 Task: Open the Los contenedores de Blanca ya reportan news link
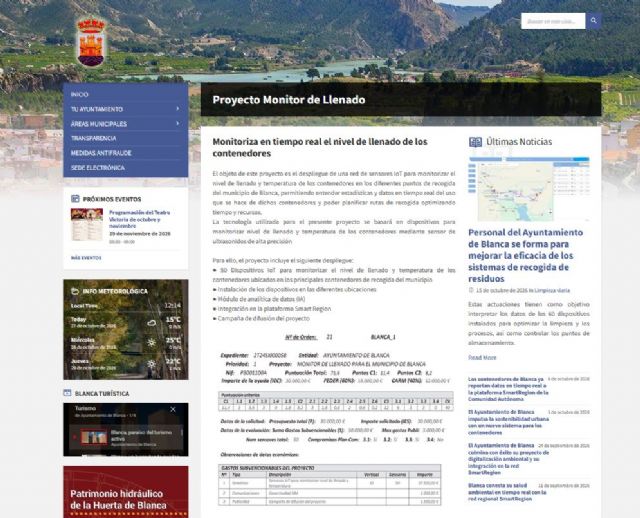click(509, 389)
